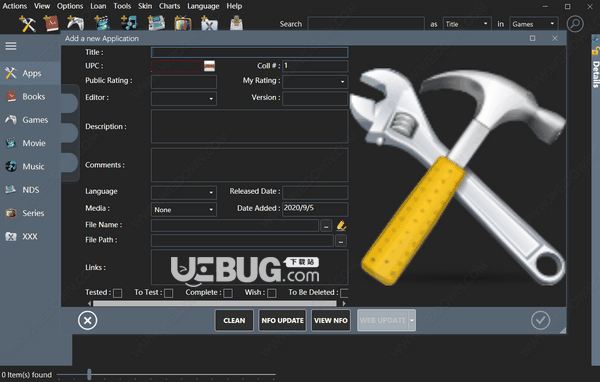Open the Actions menu
This screenshot has width=600, height=382.
[x=15, y=6]
